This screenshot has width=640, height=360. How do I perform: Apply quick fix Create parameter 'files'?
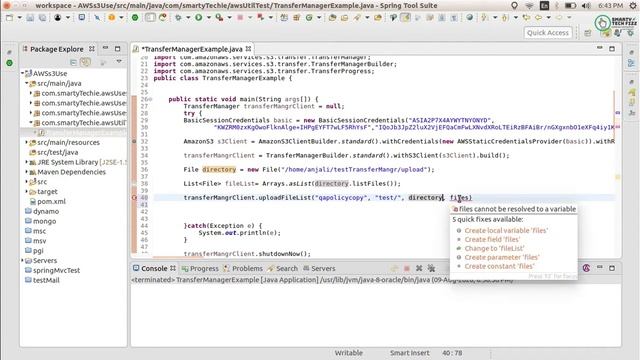(502, 258)
